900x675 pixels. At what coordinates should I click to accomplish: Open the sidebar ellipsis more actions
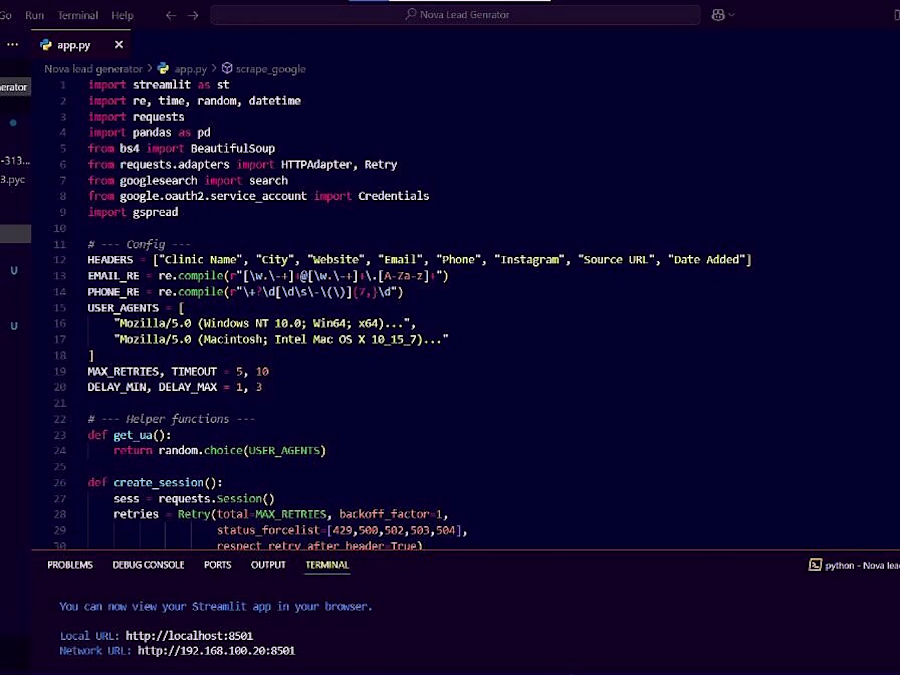[x=13, y=44]
